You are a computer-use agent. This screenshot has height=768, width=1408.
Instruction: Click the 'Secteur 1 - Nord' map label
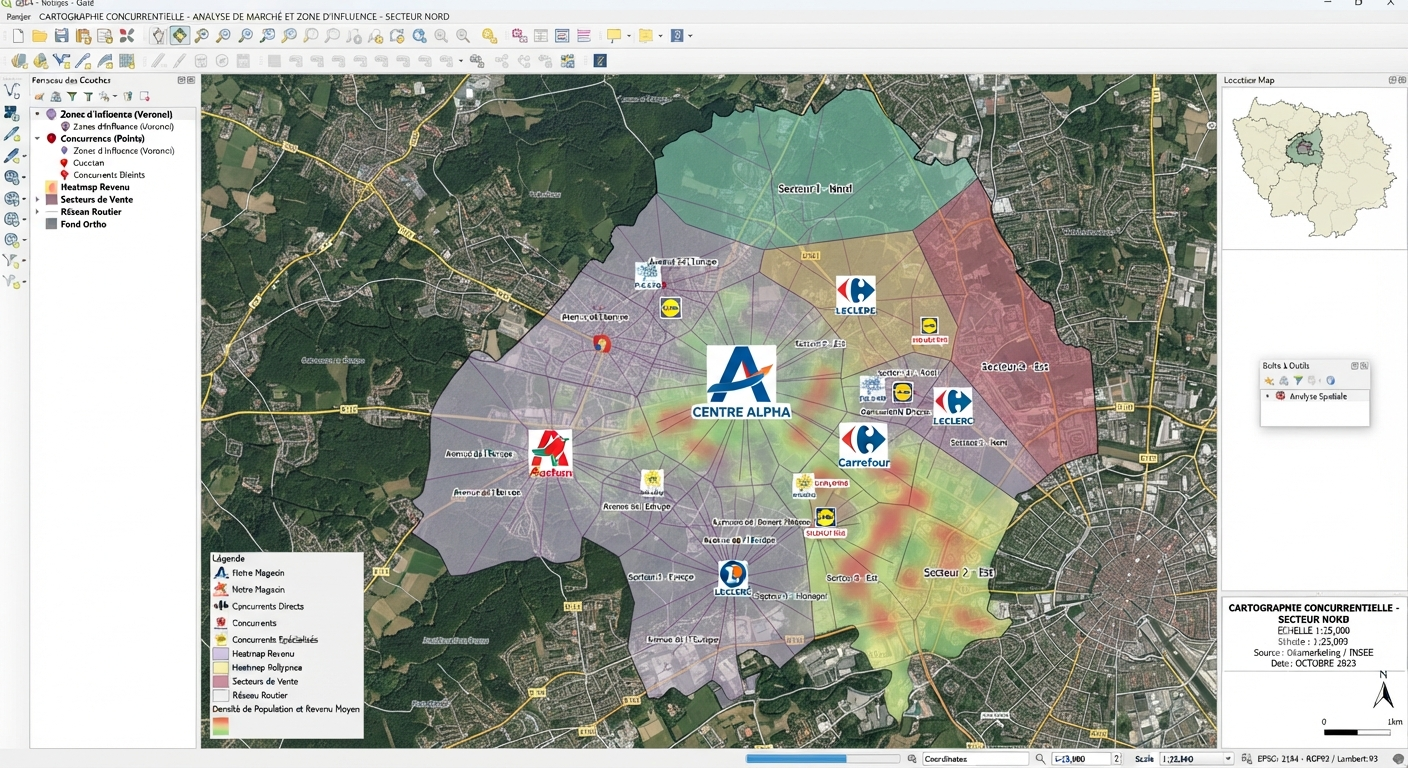point(815,188)
